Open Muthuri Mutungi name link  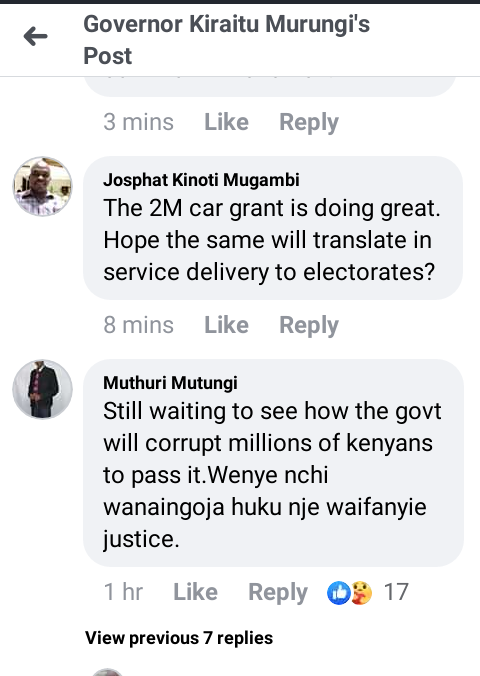point(170,383)
